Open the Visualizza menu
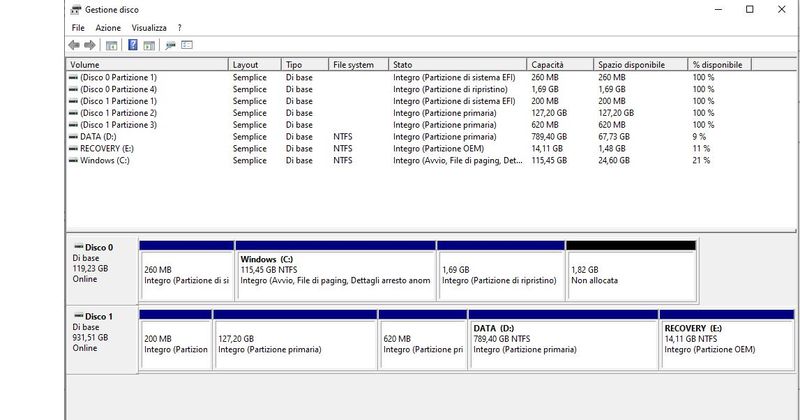 [149, 28]
